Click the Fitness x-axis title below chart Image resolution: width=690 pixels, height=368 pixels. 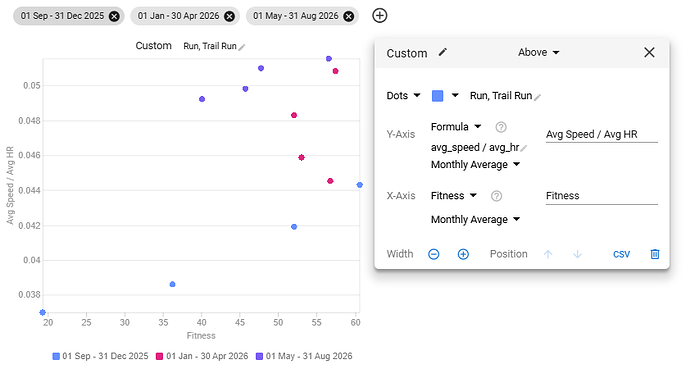pyautogui.click(x=201, y=335)
